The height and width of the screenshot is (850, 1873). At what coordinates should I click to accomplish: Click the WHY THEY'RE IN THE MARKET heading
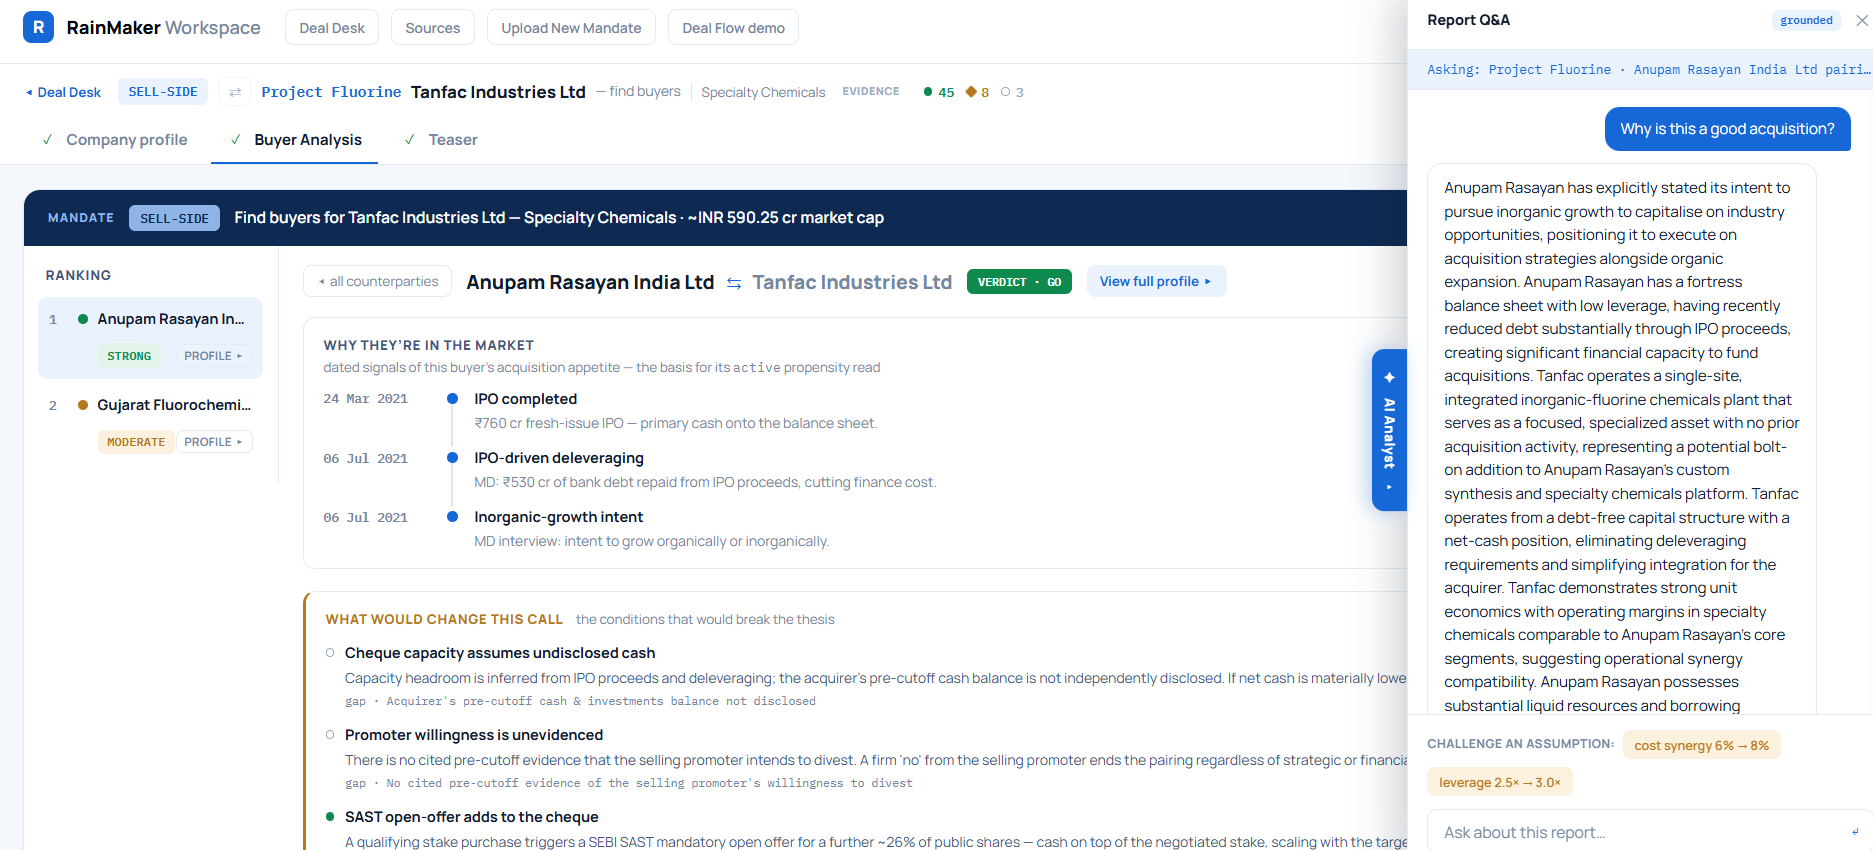pyautogui.click(x=428, y=345)
